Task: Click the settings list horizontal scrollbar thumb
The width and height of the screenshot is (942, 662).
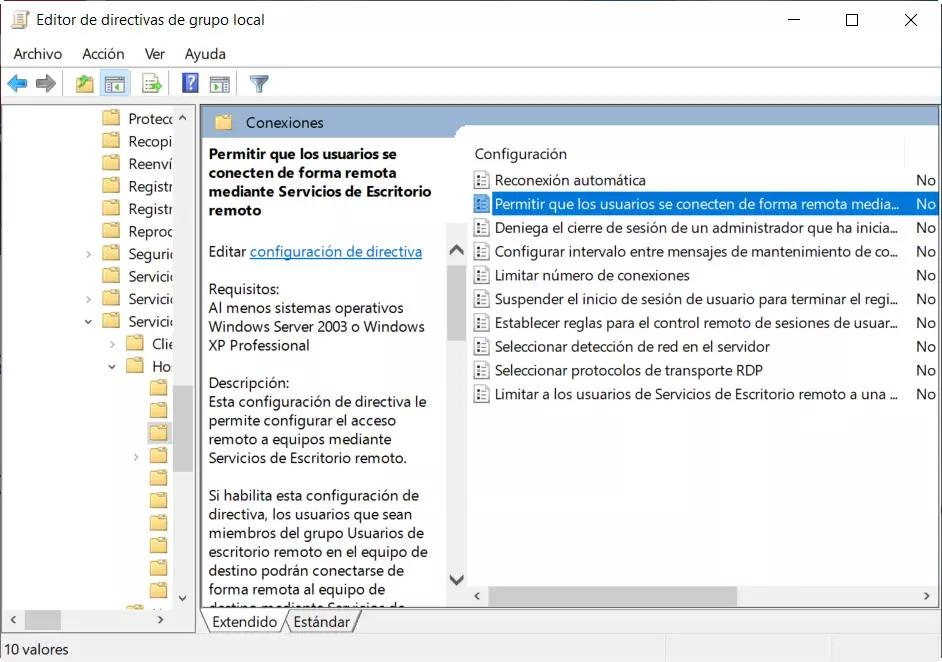Action: [x=612, y=596]
